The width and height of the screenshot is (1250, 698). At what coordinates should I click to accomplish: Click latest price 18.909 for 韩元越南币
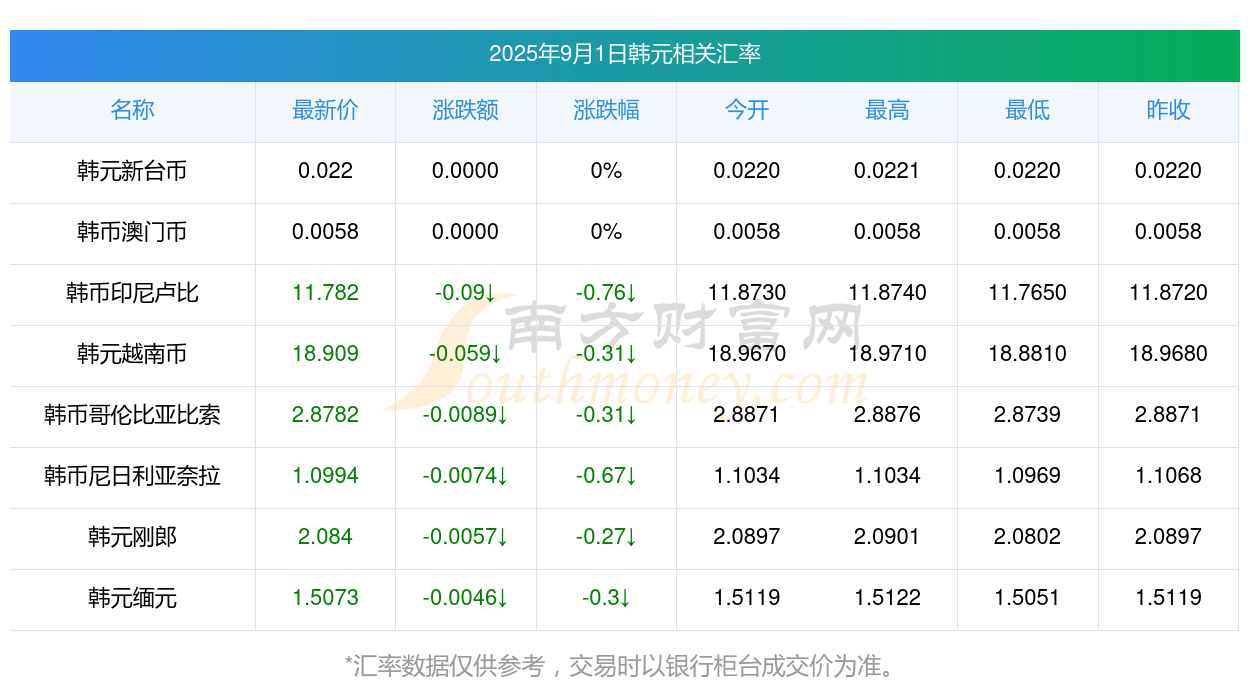[325, 354]
